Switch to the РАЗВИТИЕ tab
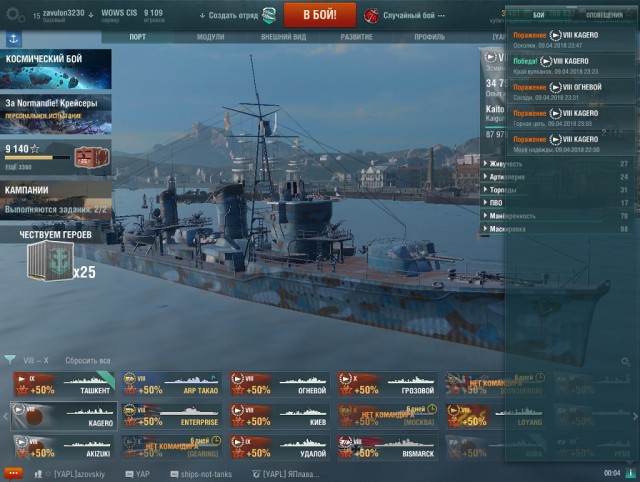 (x=356, y=37)
